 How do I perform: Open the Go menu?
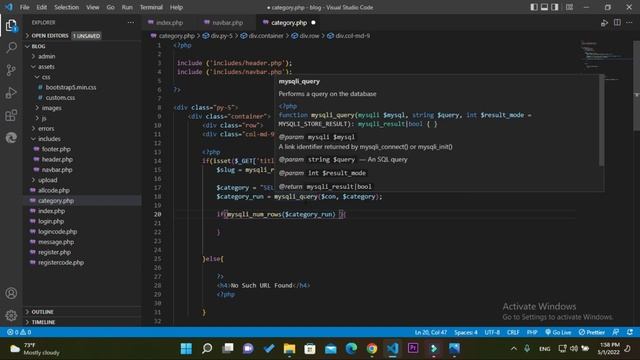coord(111,7)
